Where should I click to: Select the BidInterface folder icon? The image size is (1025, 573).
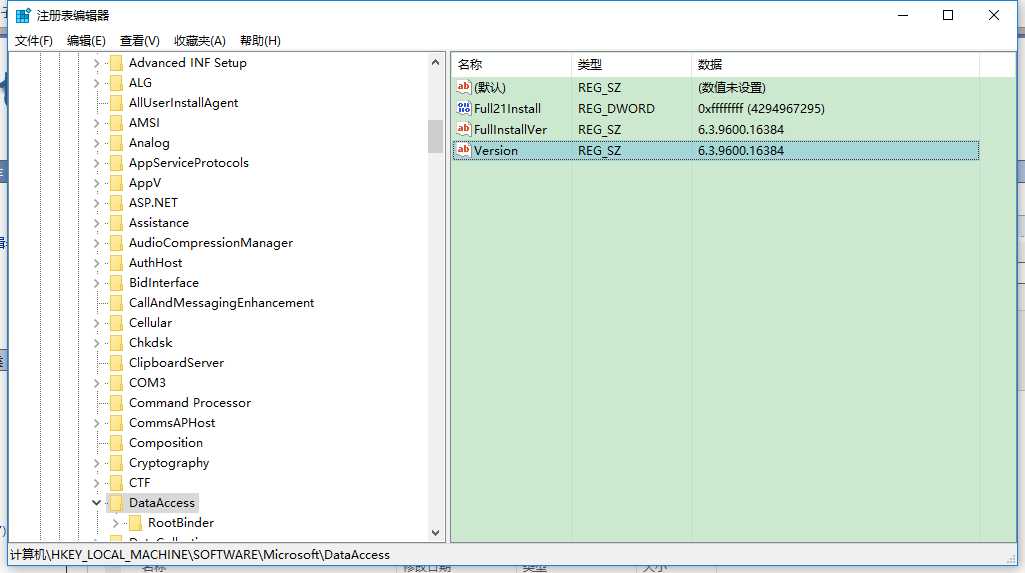pos(116,283)
